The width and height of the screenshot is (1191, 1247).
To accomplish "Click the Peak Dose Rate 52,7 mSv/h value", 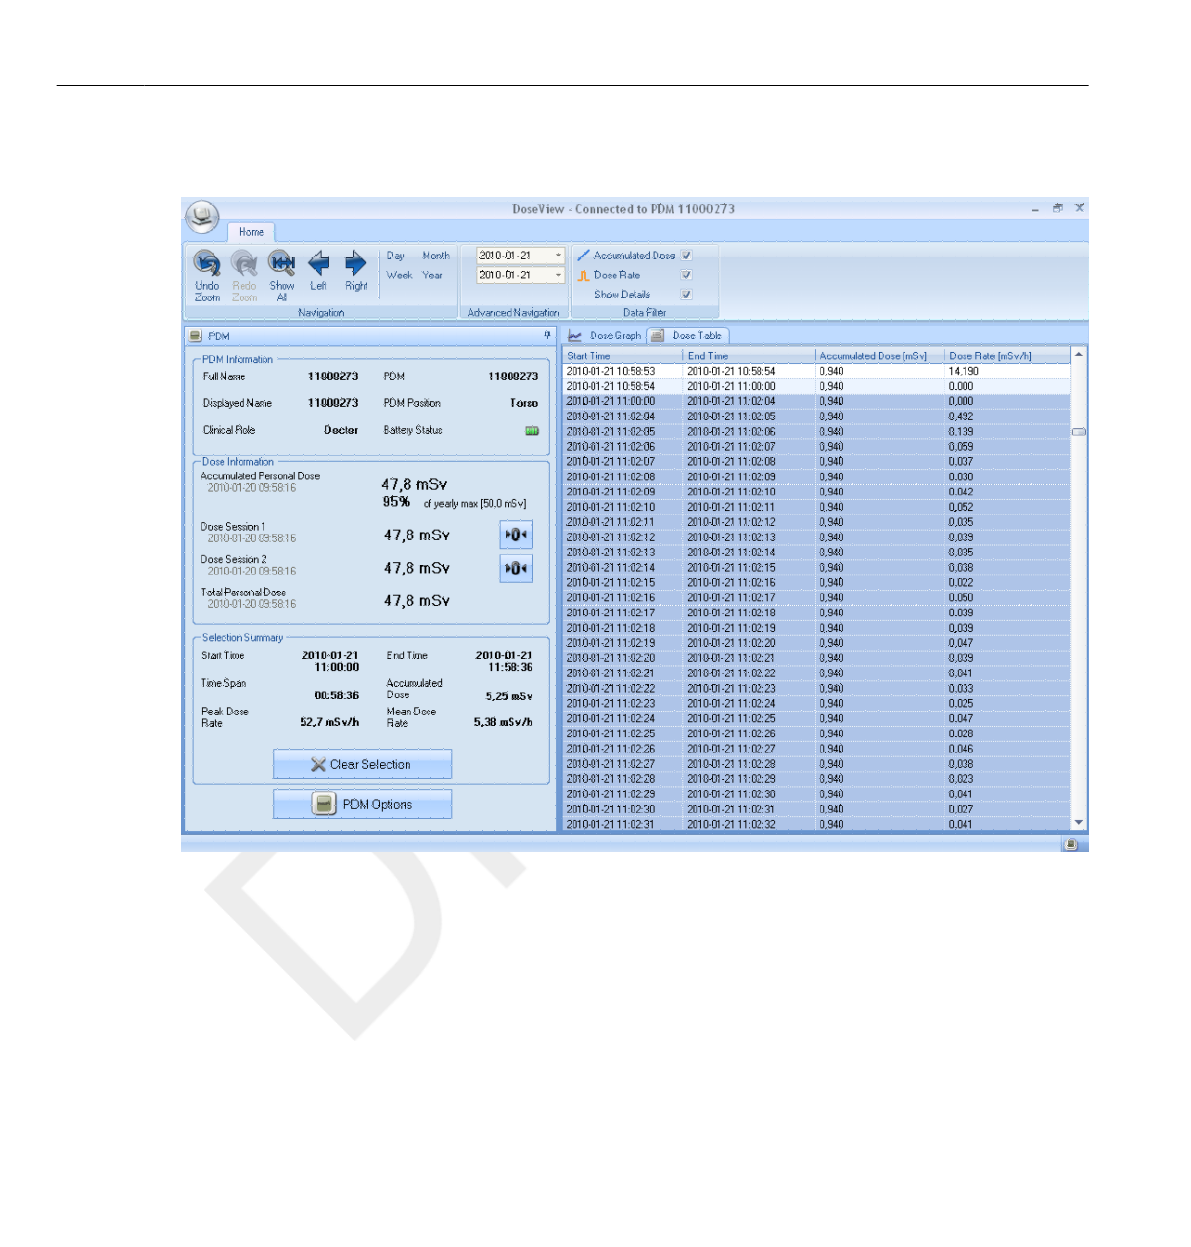I will (x=330, y=722).
